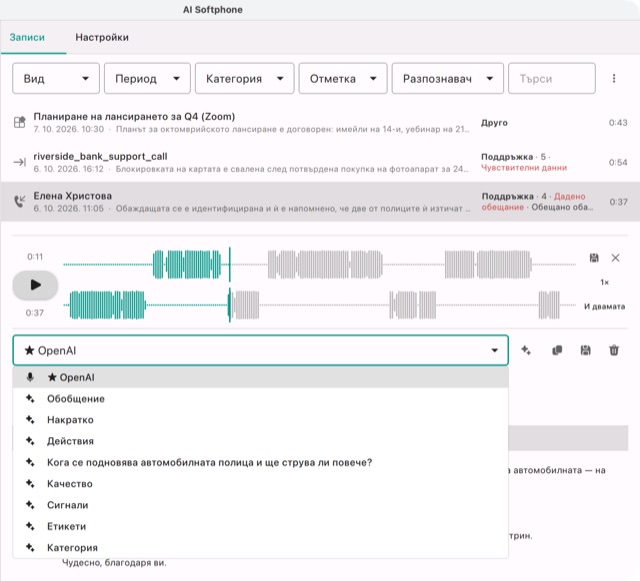The image size is (640, 581).
Task: Click the sparkle icon beside Действия
Action: tap(30, 441)
